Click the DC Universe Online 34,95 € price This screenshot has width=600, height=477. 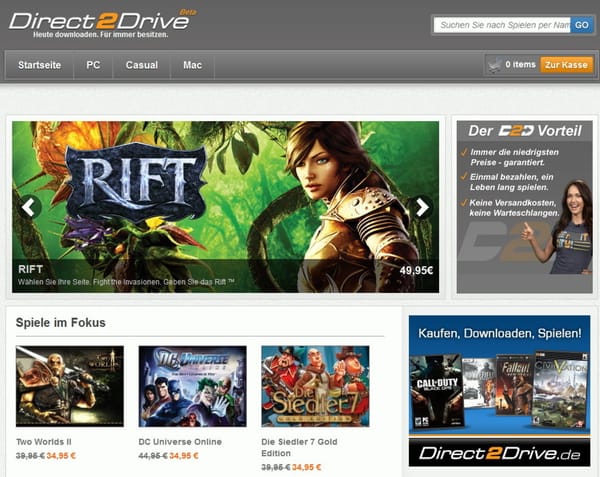click(x=184, y=456)
